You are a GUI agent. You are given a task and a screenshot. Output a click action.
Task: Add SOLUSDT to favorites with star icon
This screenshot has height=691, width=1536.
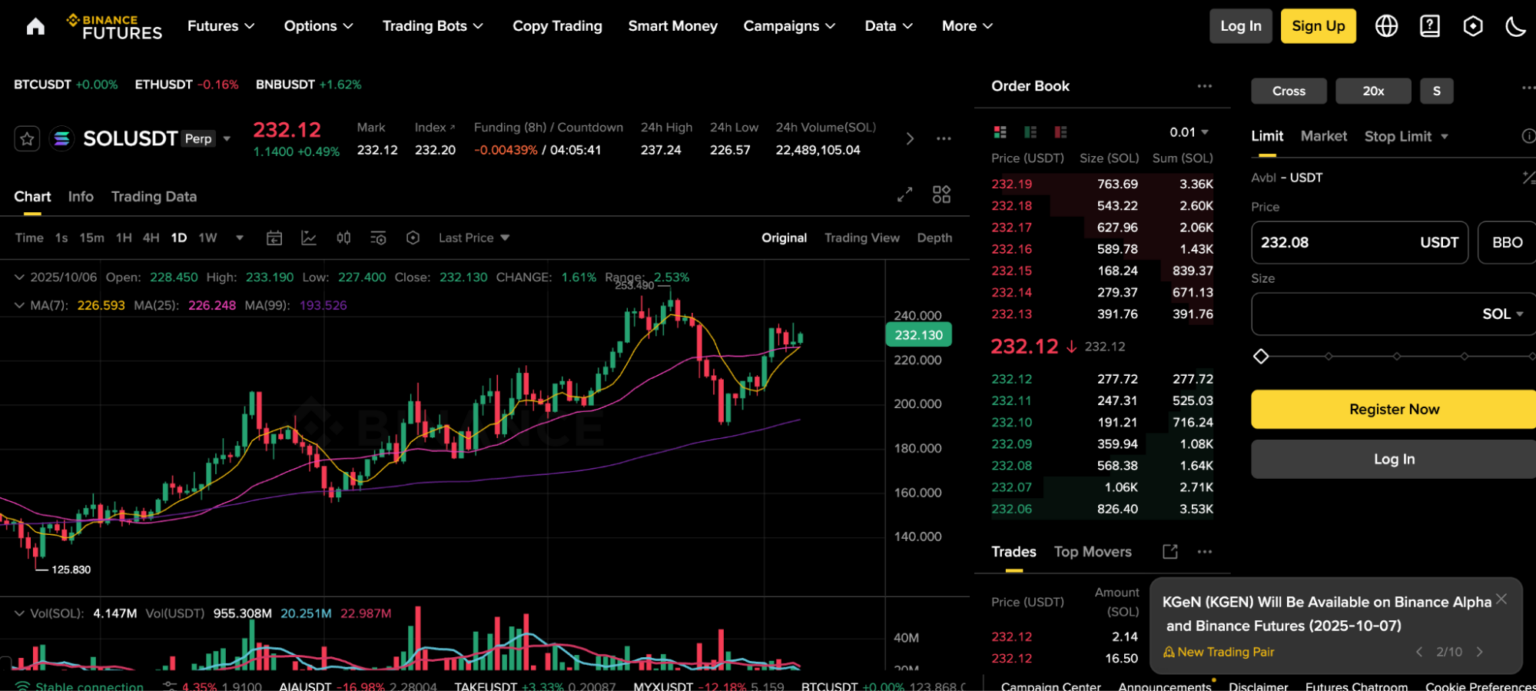(x=27, y=139)
